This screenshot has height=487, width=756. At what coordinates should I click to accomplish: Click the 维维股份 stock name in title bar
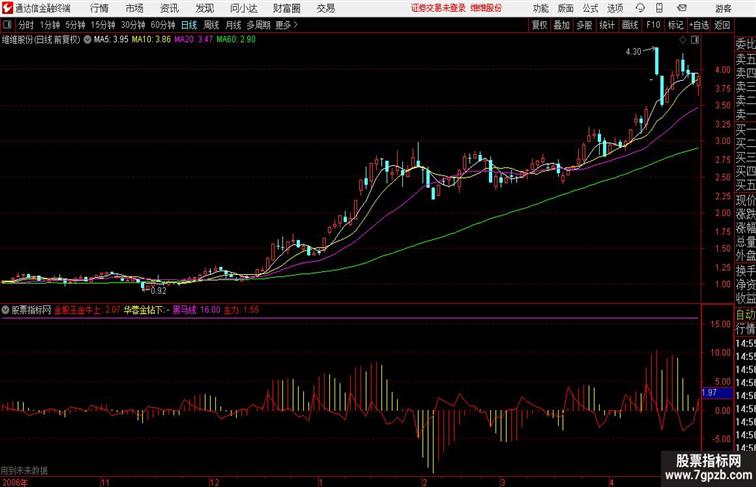(x=486, y=8)
